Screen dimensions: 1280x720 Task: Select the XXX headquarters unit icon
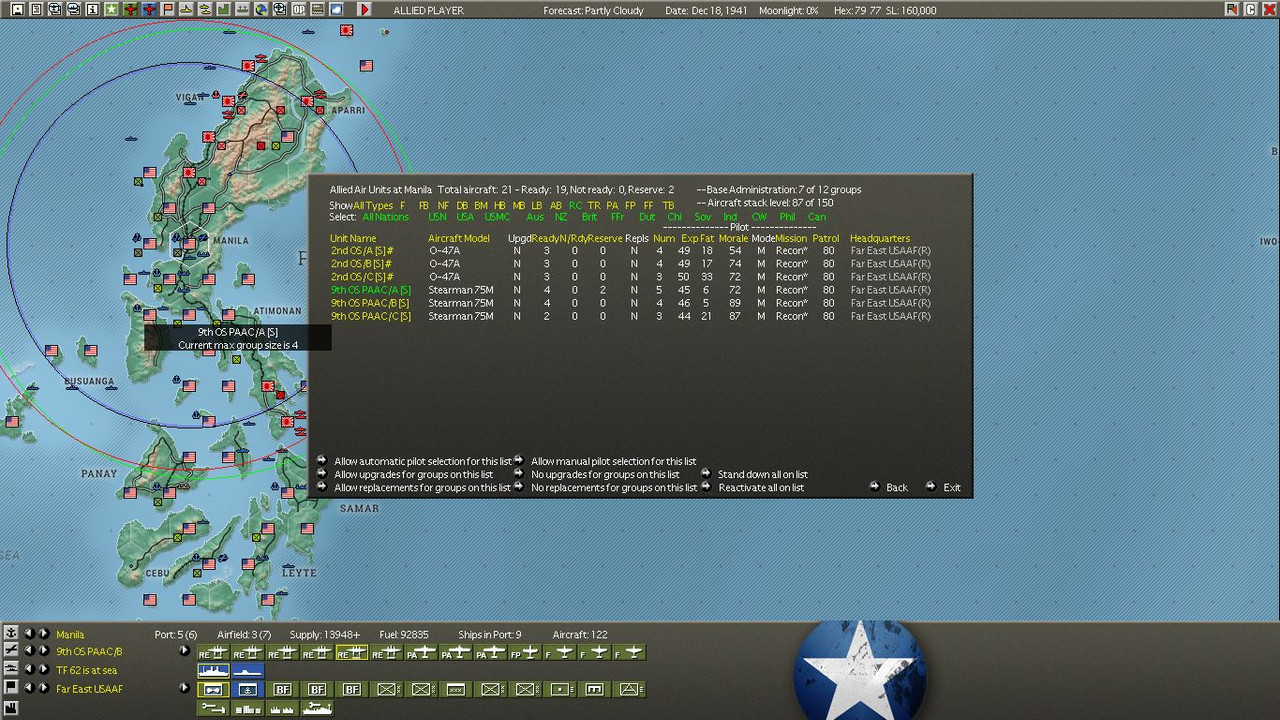456,689
